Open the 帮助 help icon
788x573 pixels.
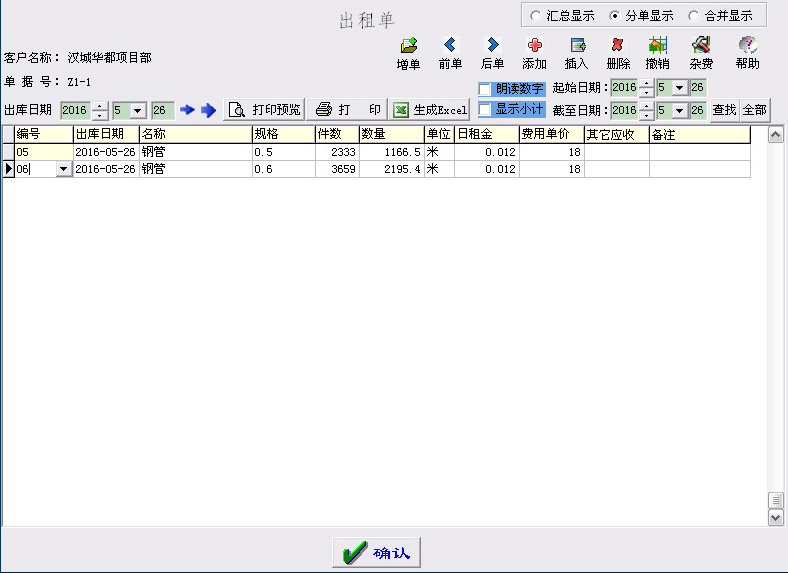[x=746, y=46]
